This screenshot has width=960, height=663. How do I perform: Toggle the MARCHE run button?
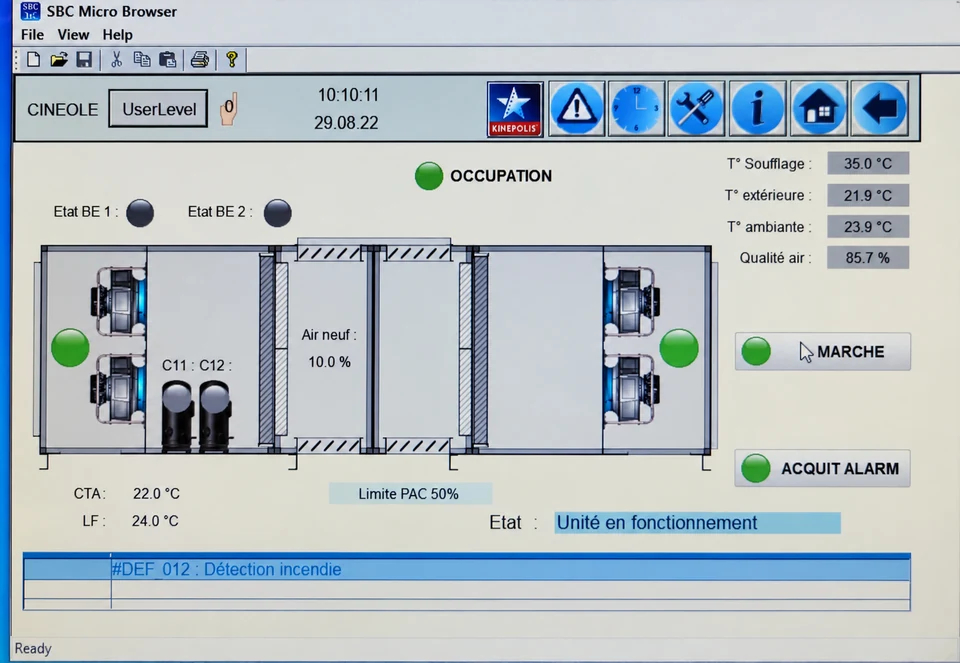tap(822, 351)
